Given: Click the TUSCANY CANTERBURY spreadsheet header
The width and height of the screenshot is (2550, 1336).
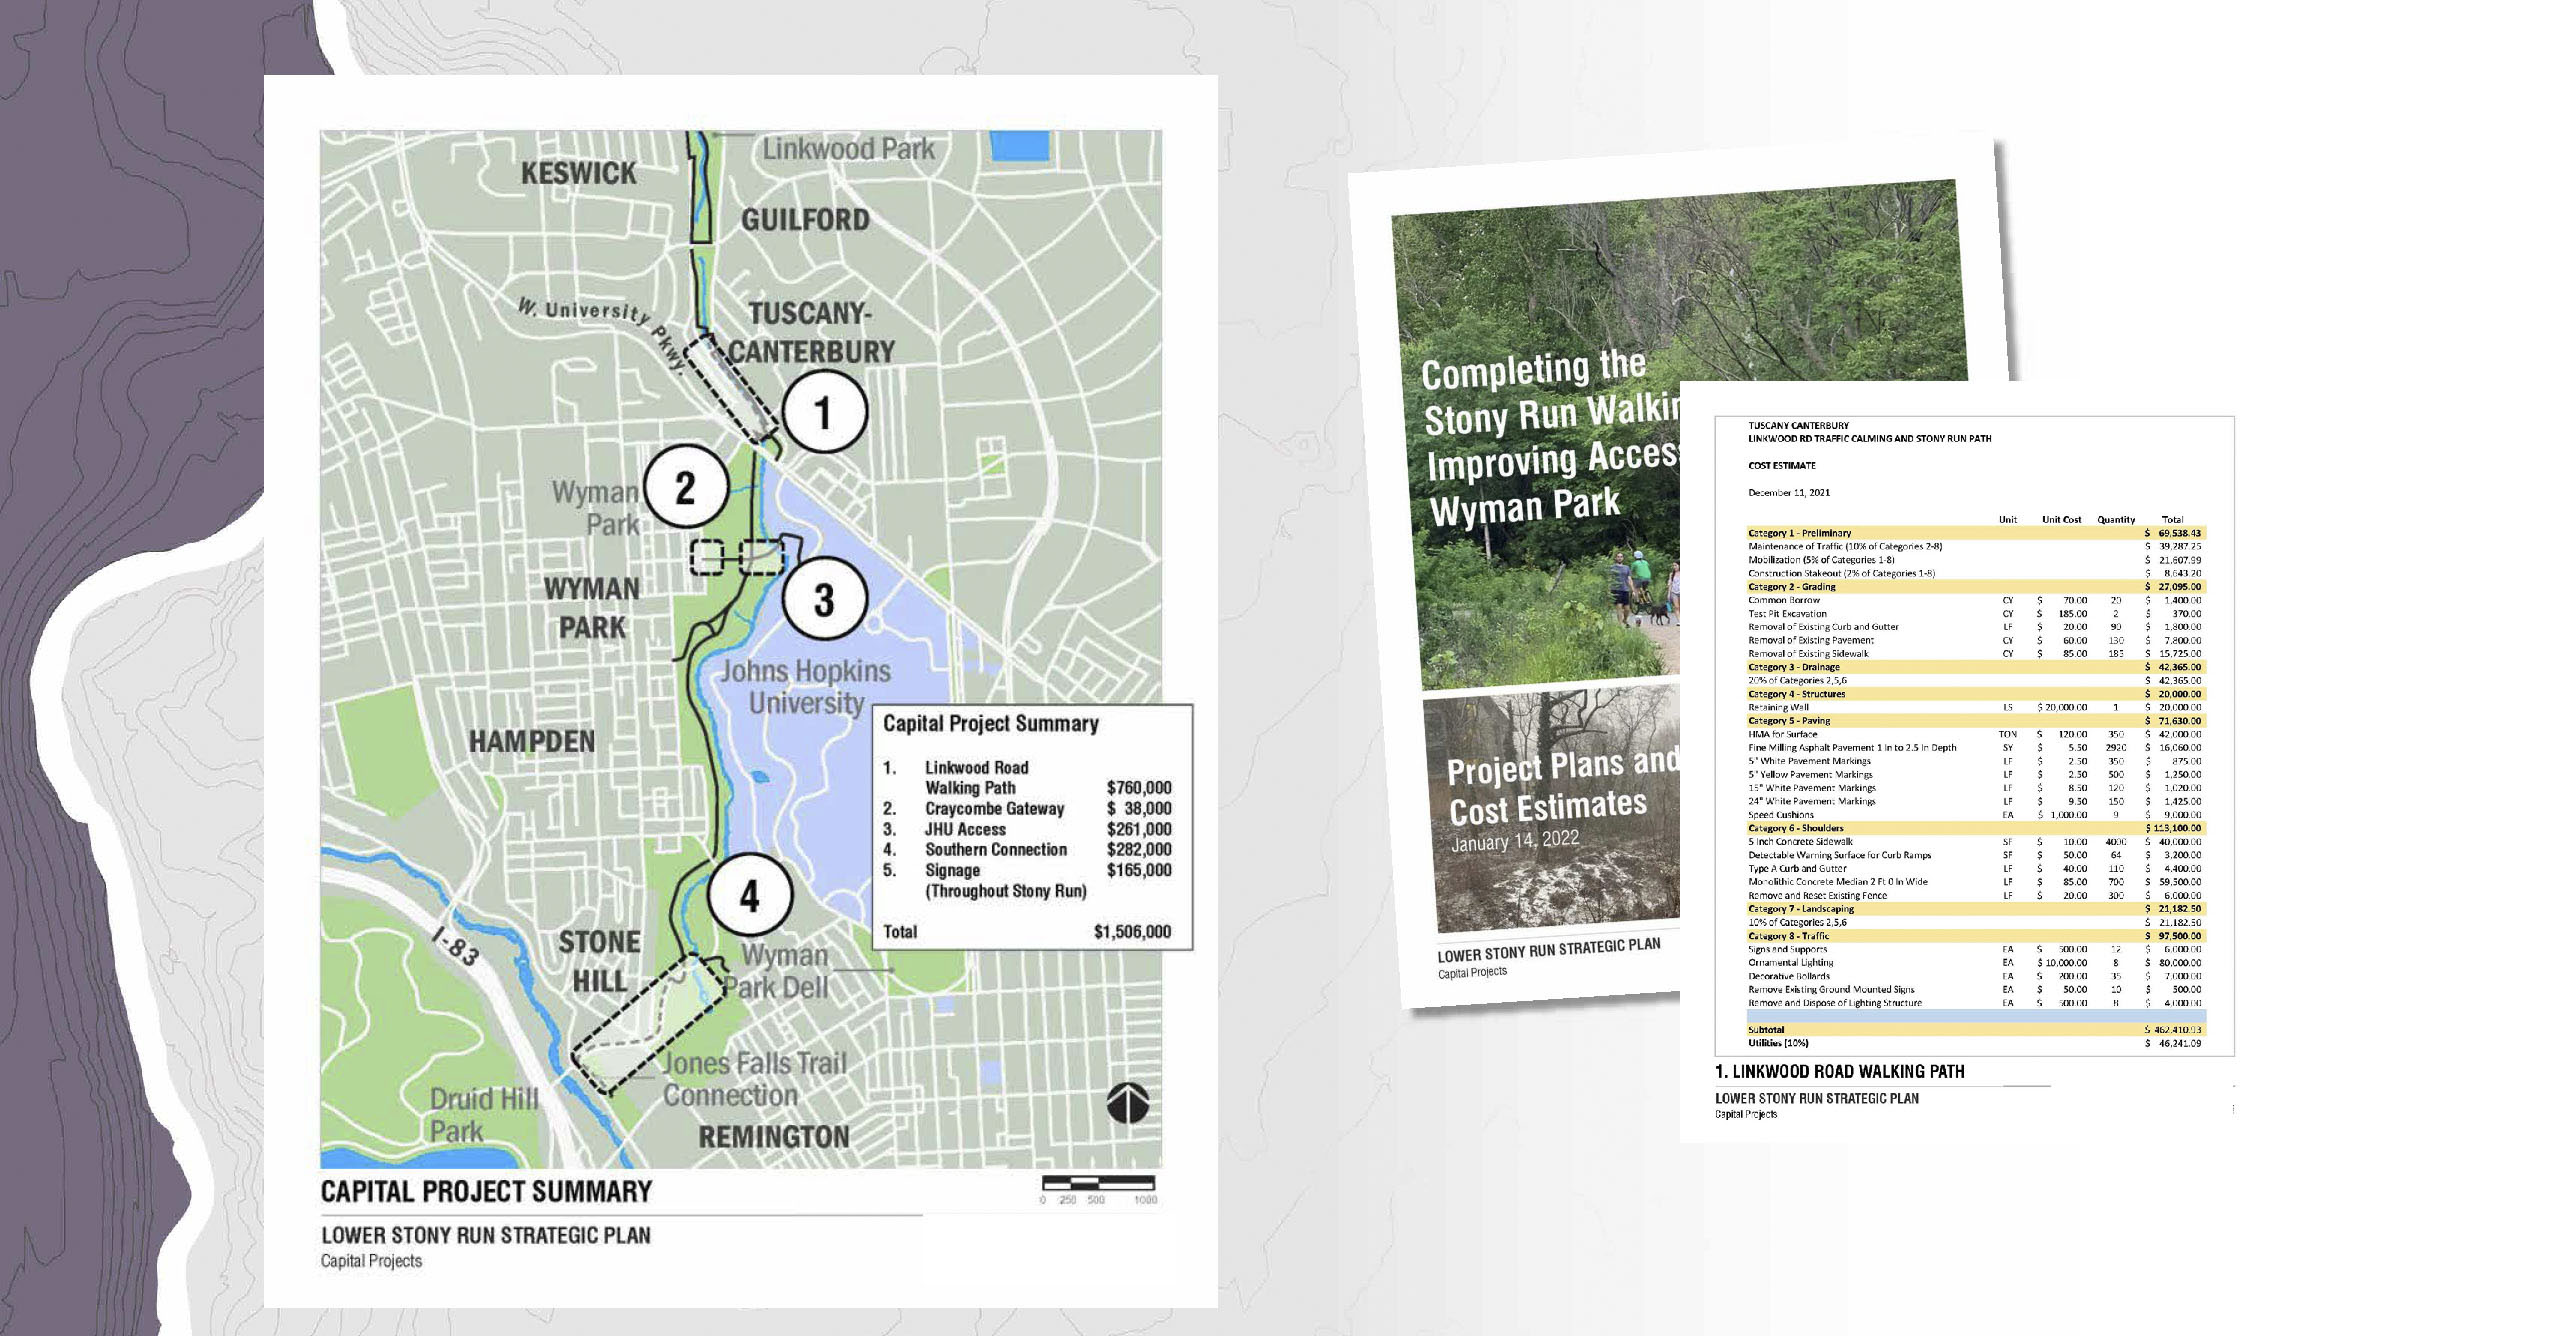Looking at the screenshot, I should pyautogui.click(x=1798, y=425).
